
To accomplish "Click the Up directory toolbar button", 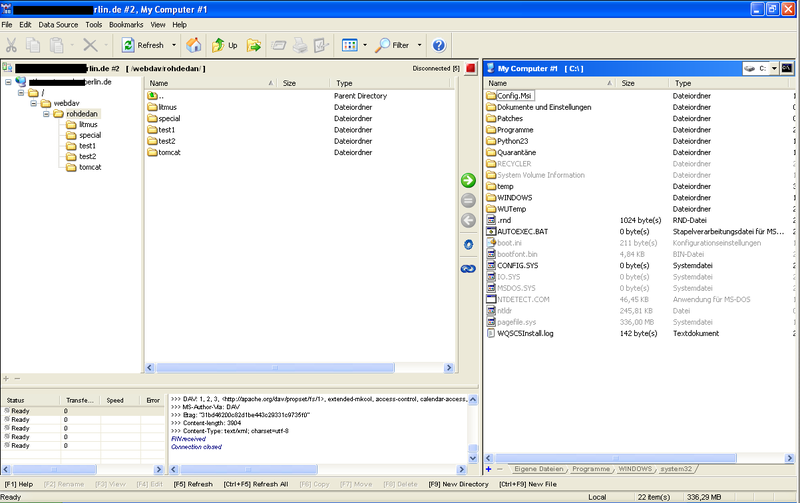I will tap(224, 45).
